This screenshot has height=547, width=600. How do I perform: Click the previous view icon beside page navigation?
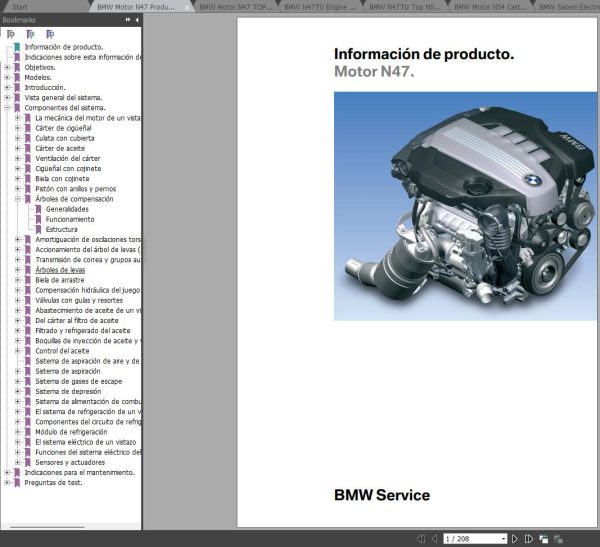tap(543, 539)
